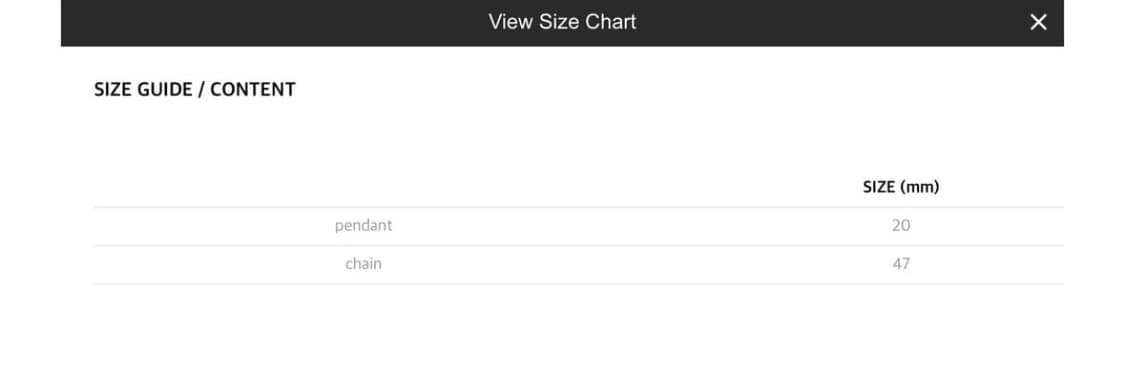Click the (mm) unit in the header
Image resolution: width=1125 pixels, height=367 pixels.
[x=919, y=187]
